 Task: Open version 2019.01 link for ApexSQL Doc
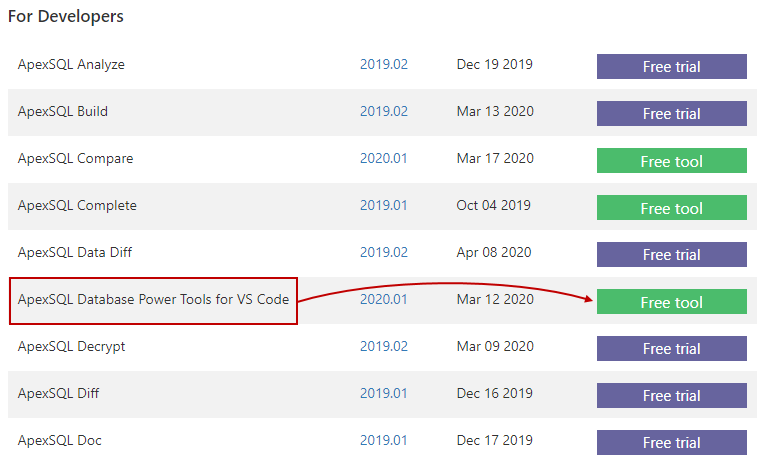(x=384, y=441)
